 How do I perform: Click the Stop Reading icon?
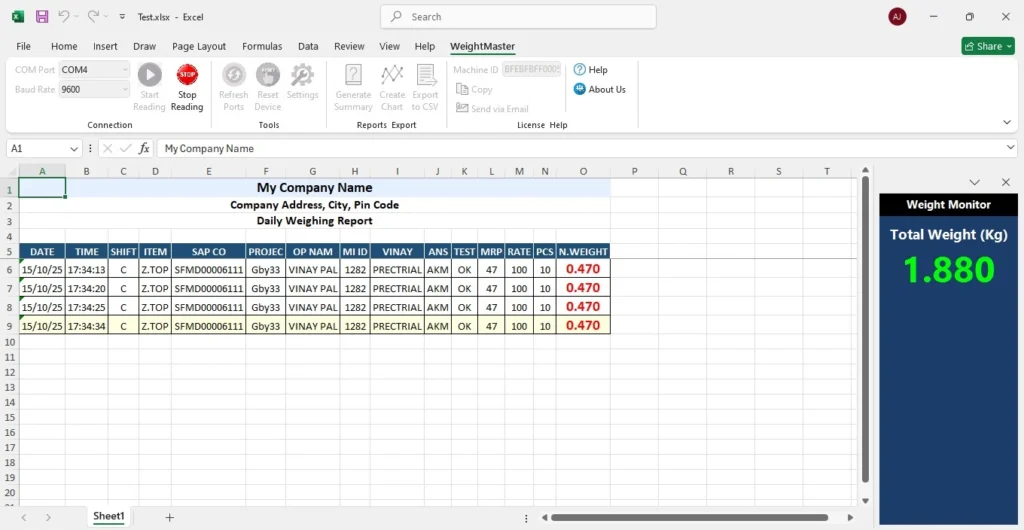coord(187,75)
